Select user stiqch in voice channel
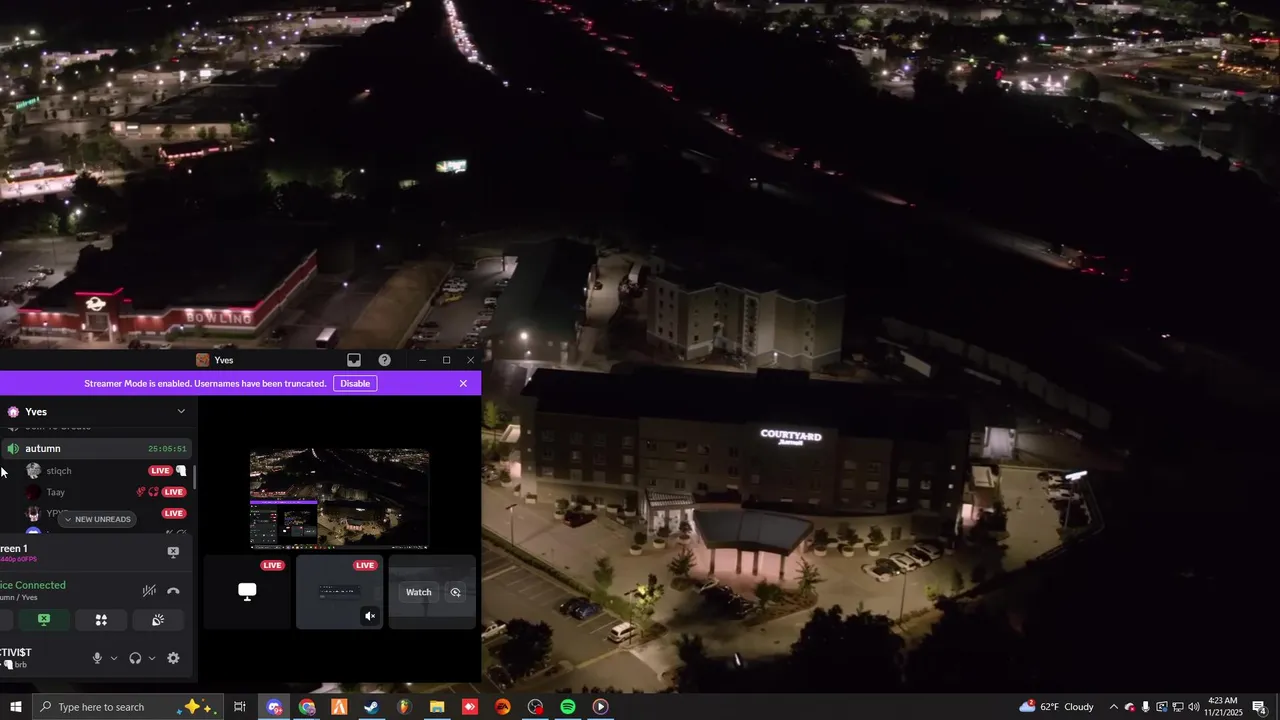This screenshot has height=720, width=1280. 59,471
